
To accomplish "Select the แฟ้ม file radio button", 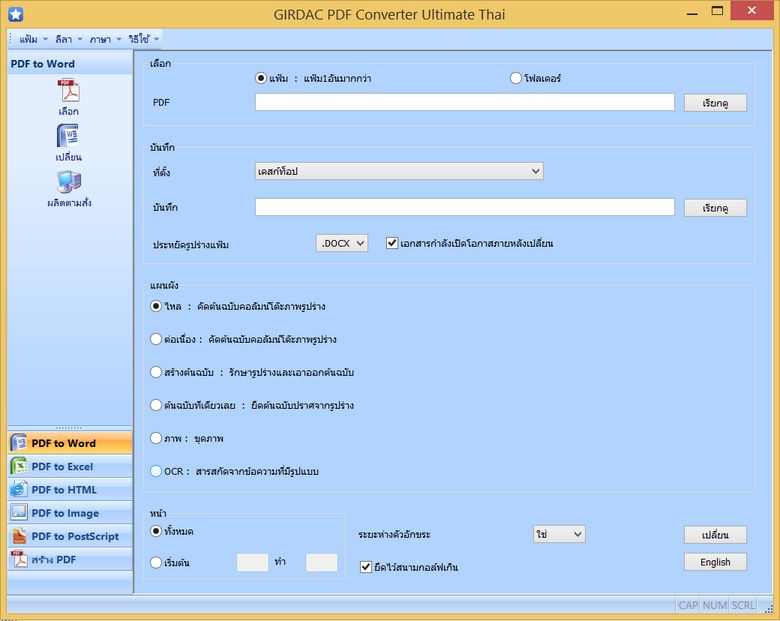I will pos(261,78).
